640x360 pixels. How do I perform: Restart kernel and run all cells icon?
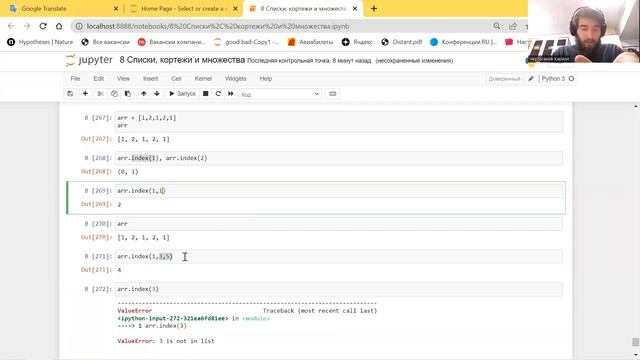tap(231, 94)
